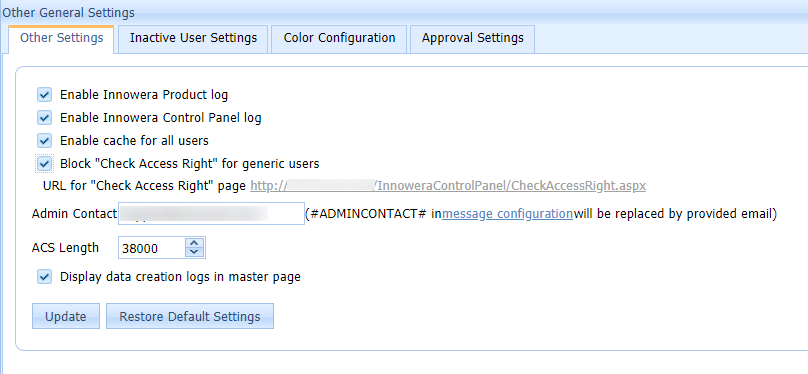
Task: Click the "ACS Length" label
Action: click(x=65, y=248)
